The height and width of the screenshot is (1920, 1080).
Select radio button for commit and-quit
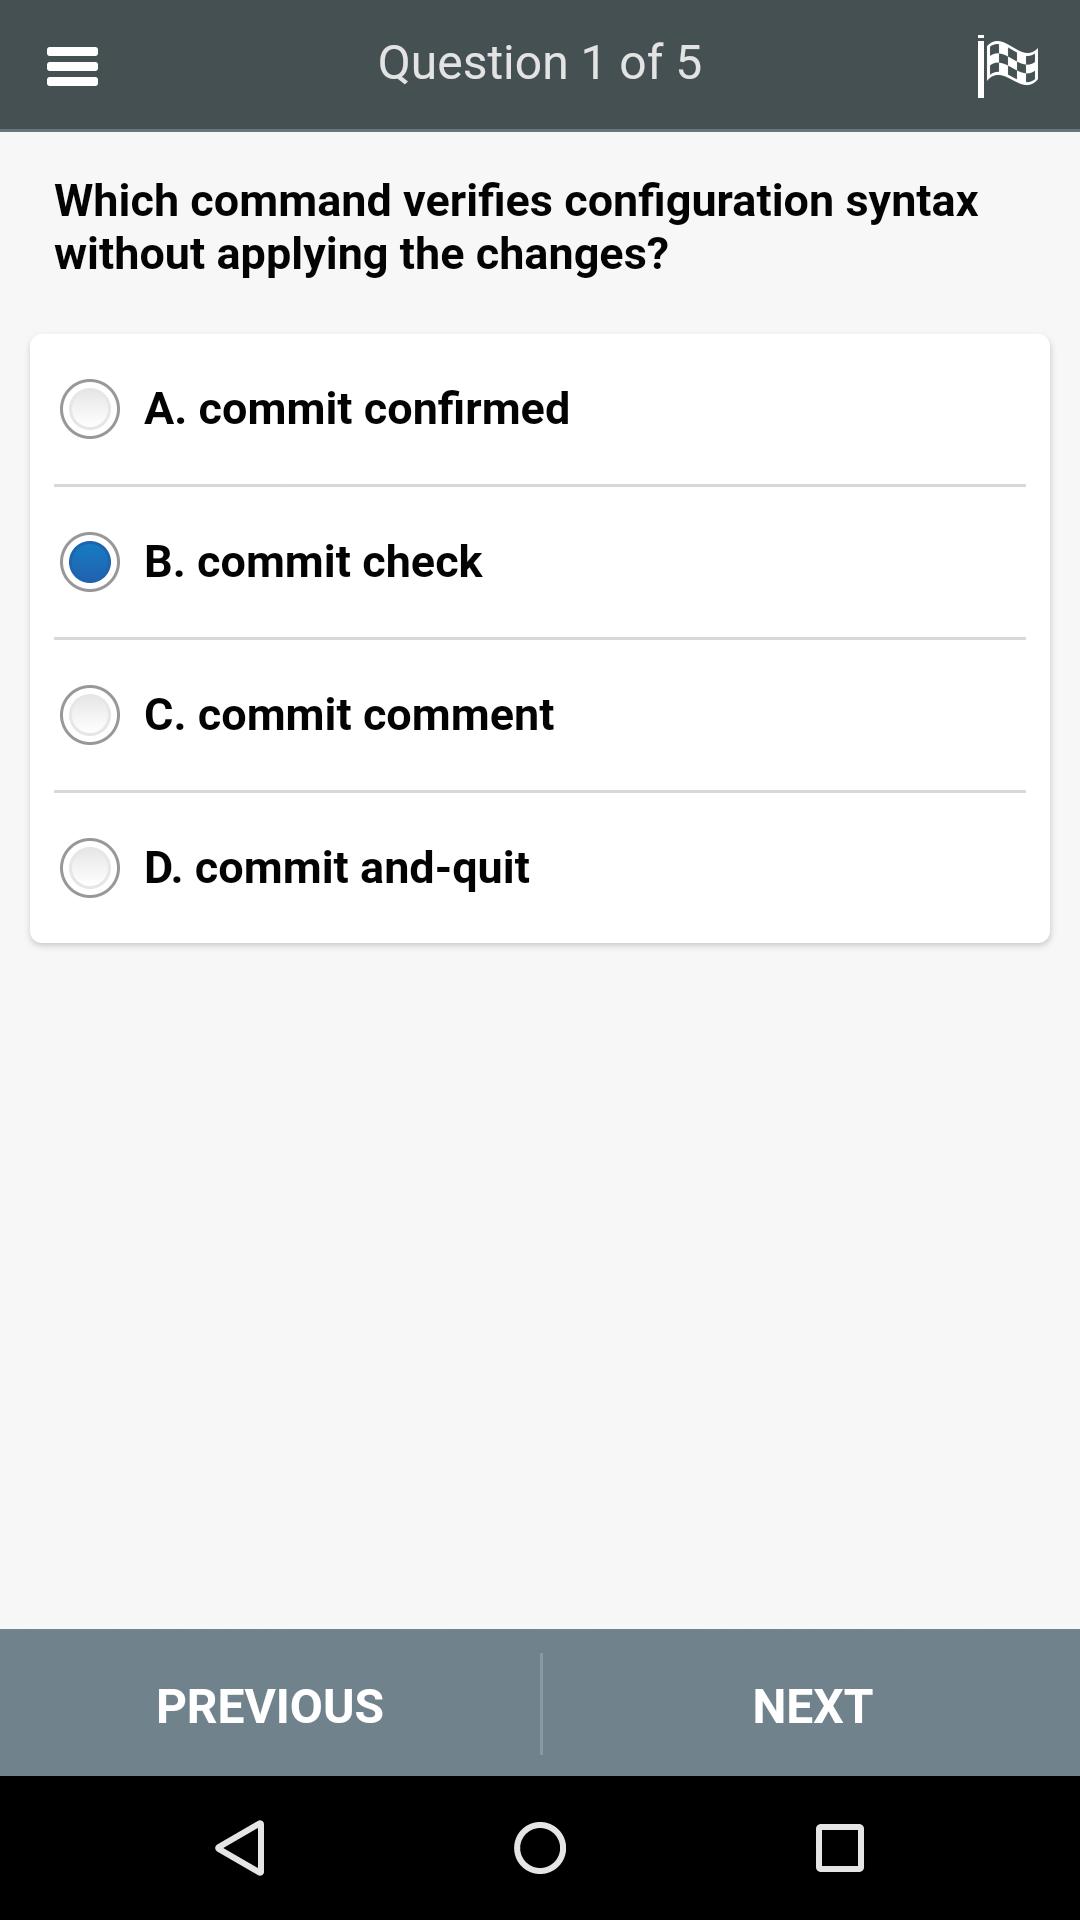pos(90,868)
